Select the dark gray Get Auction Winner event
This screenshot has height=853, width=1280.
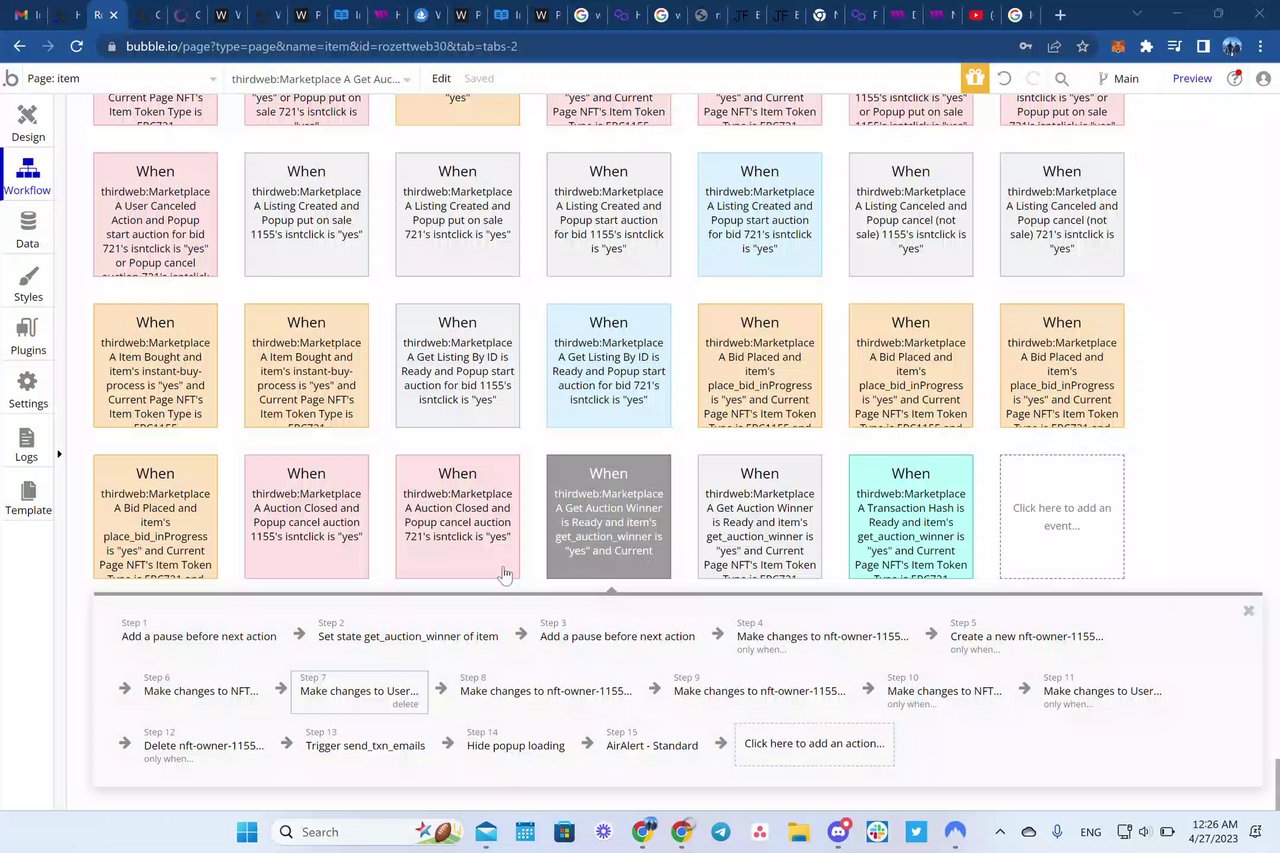point(609,517)
